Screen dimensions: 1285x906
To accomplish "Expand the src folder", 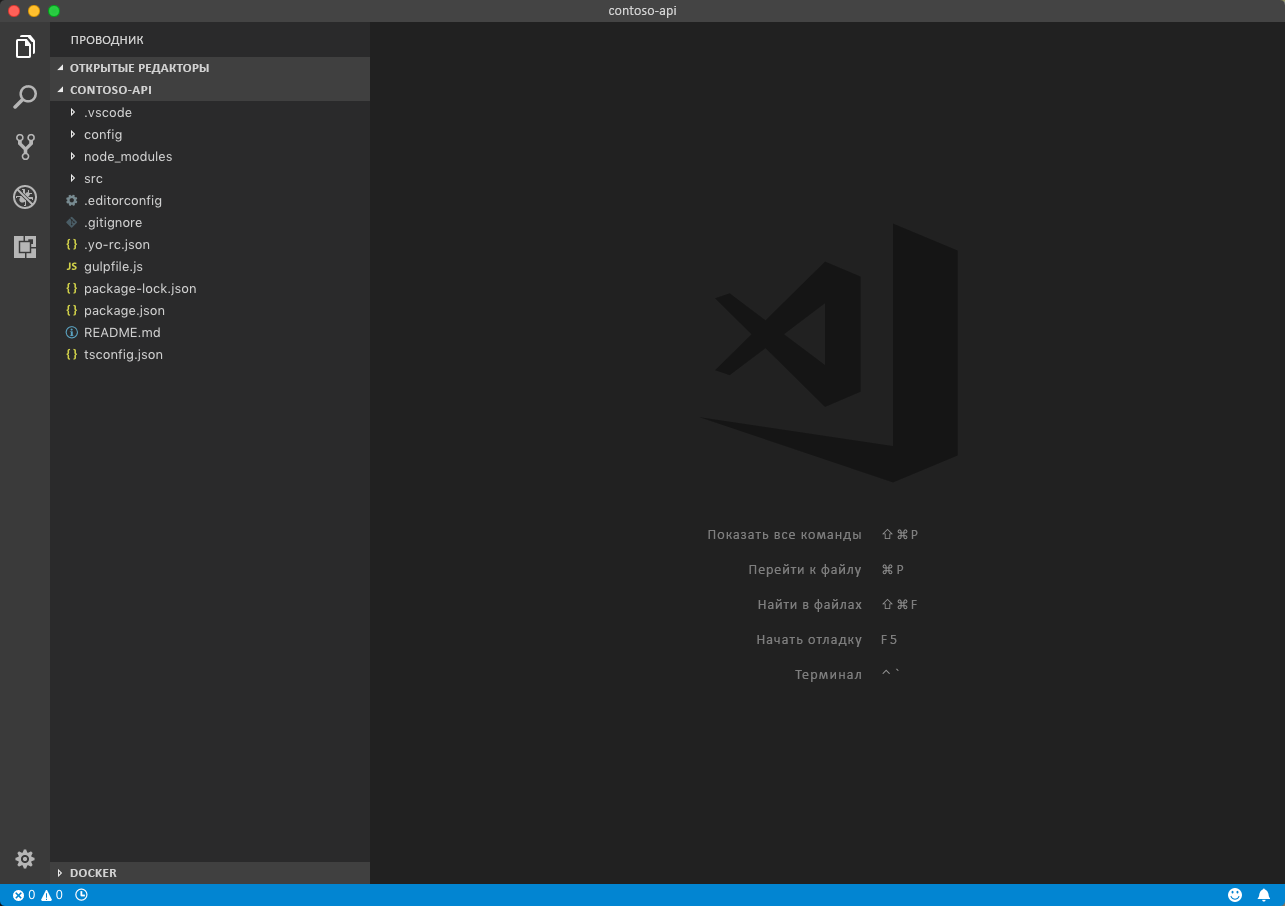I will point(93,178).
